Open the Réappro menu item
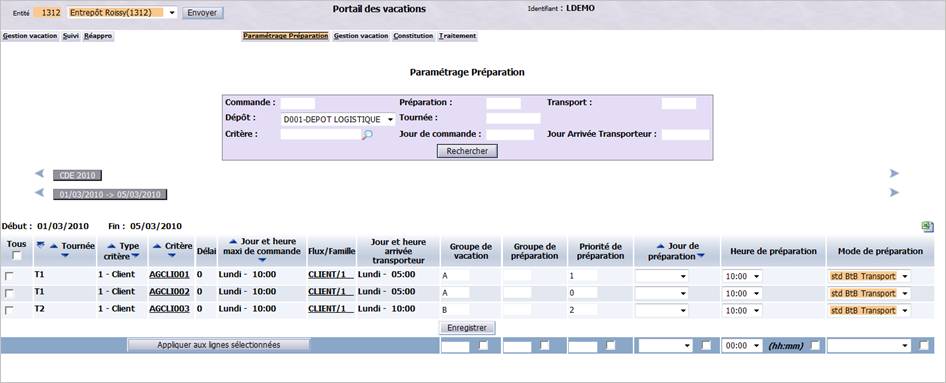 point(98,36)
